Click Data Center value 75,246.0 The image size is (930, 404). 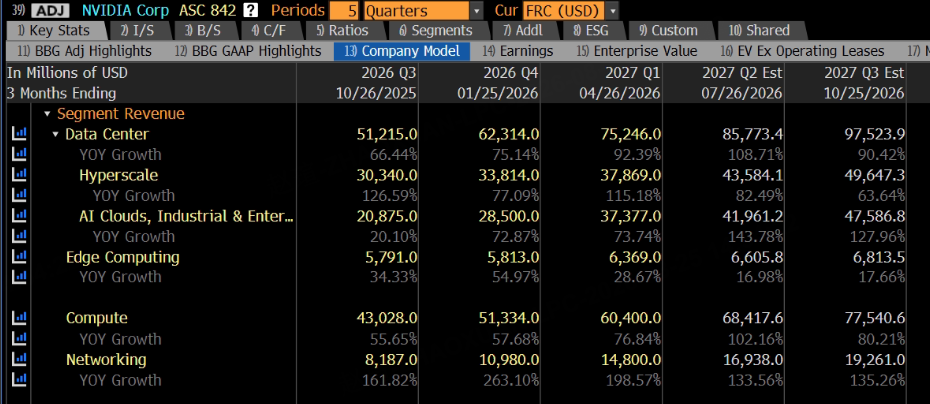click(630, 134)
